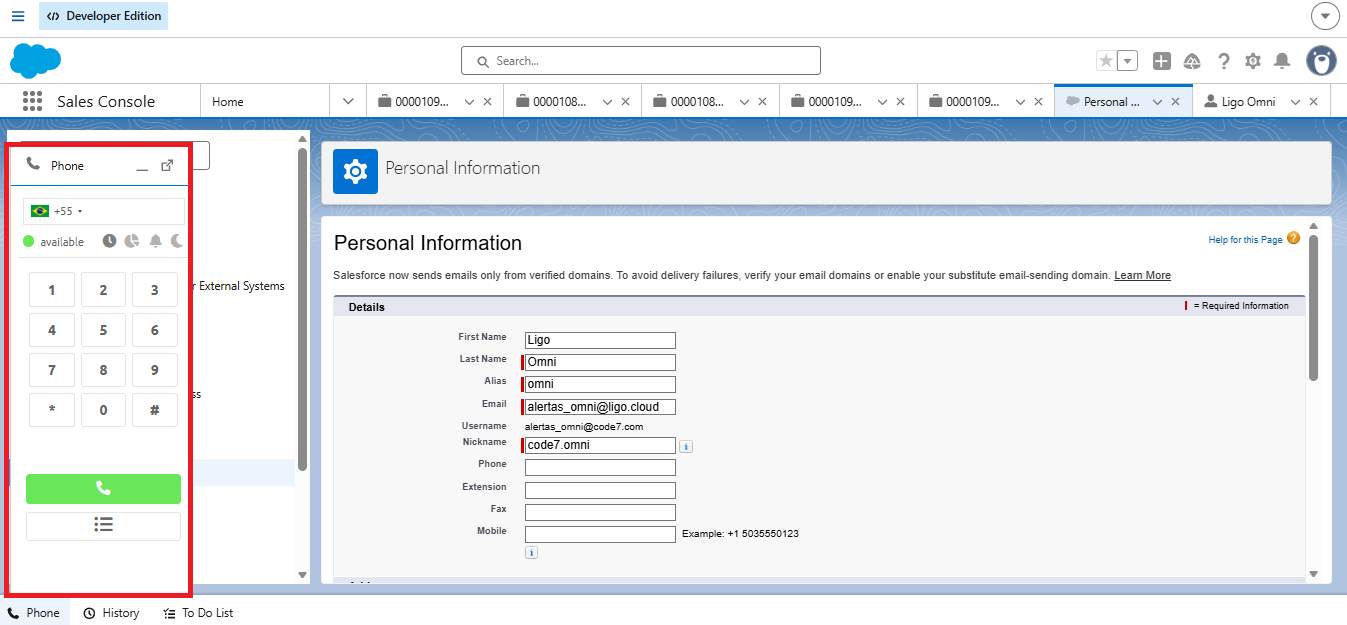This screenshot has height=625, width=1347.
Task: Minimize the Phone softphone panel
Action: tap(143, 167)
